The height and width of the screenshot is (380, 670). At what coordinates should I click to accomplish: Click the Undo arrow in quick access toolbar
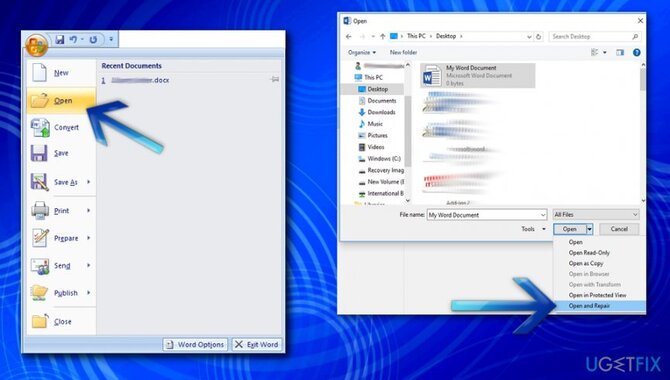click(73, 40)
